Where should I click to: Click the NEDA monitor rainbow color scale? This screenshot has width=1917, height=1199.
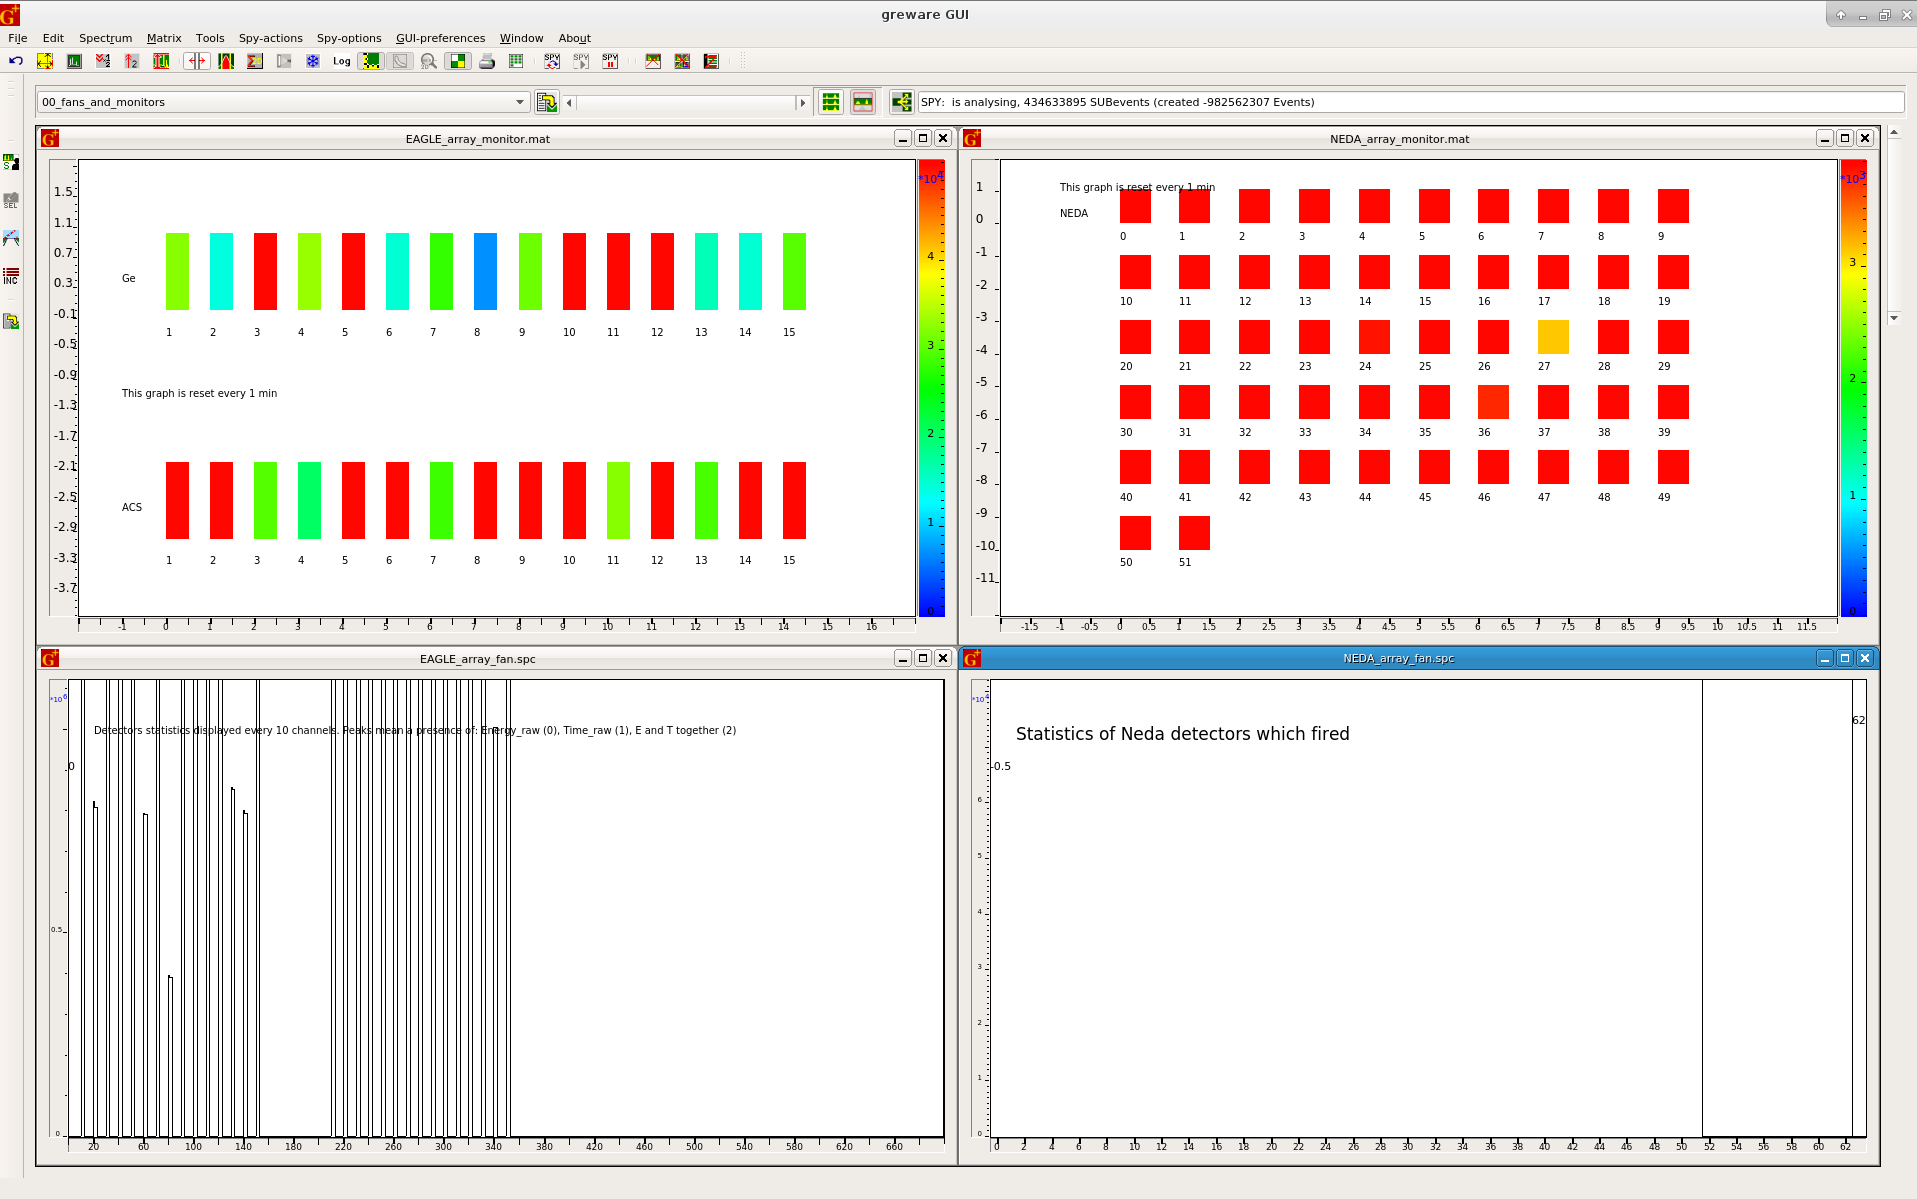click(1855, 390)
